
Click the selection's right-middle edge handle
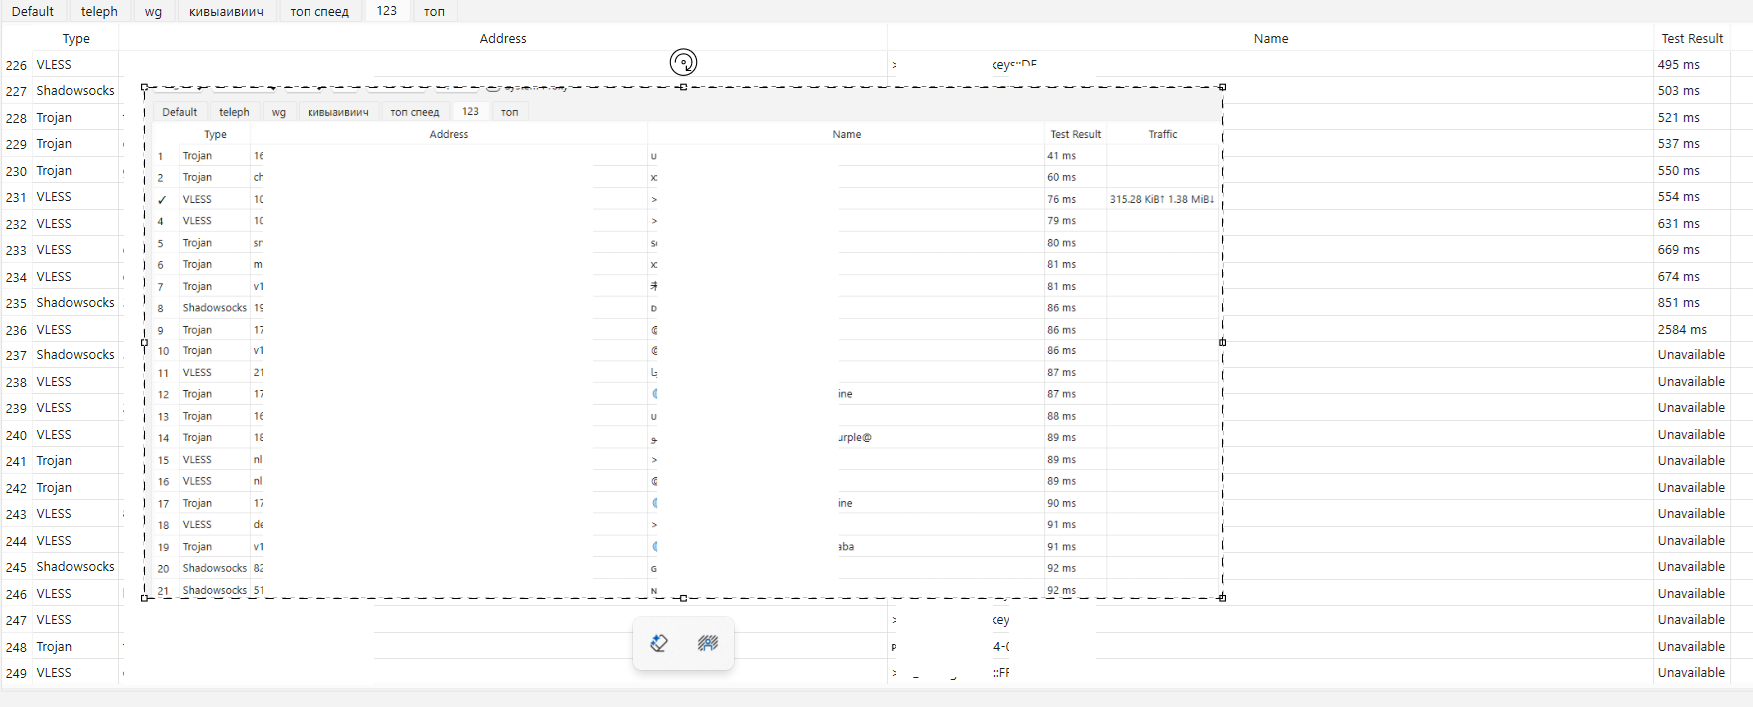1222,342
